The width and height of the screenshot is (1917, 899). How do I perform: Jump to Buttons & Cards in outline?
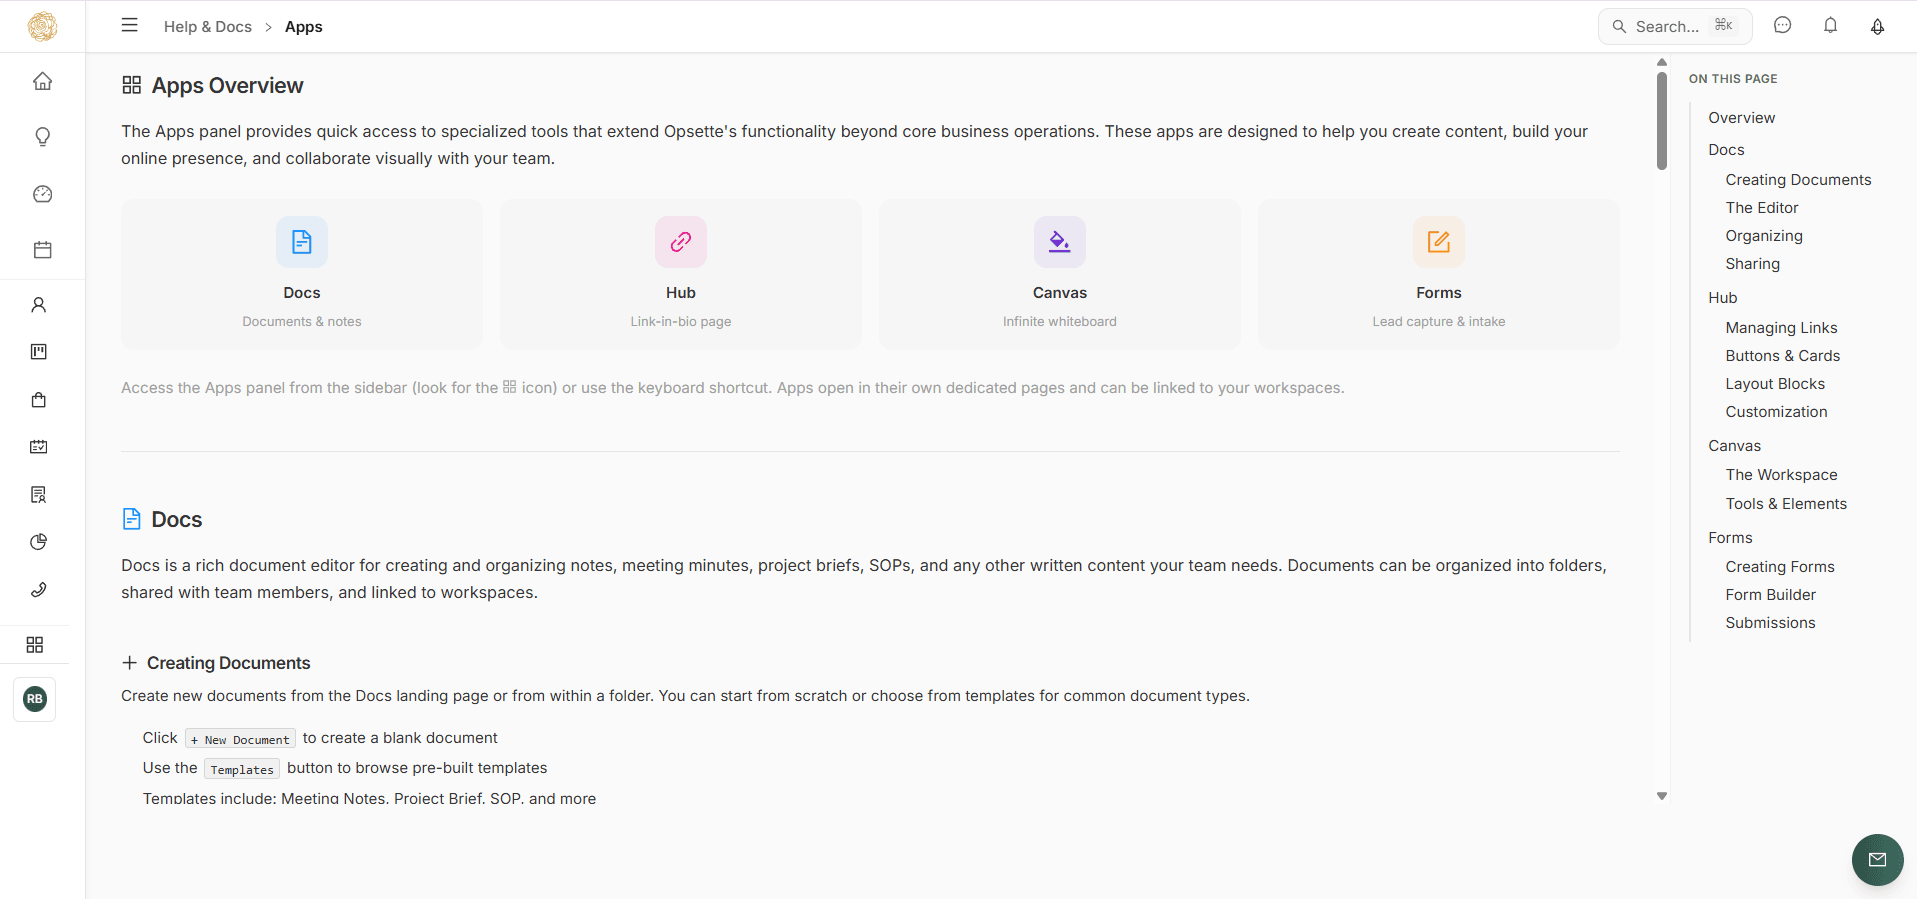[x=1782, y=356]
